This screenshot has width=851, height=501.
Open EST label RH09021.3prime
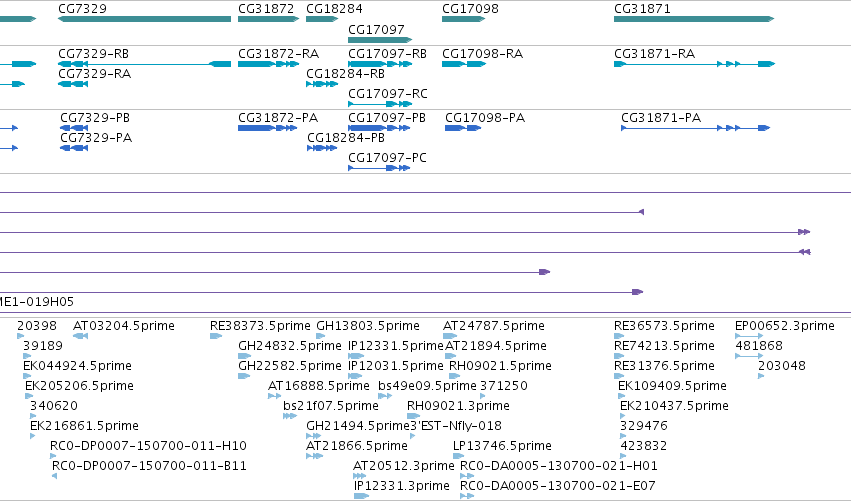pos(458,406)
